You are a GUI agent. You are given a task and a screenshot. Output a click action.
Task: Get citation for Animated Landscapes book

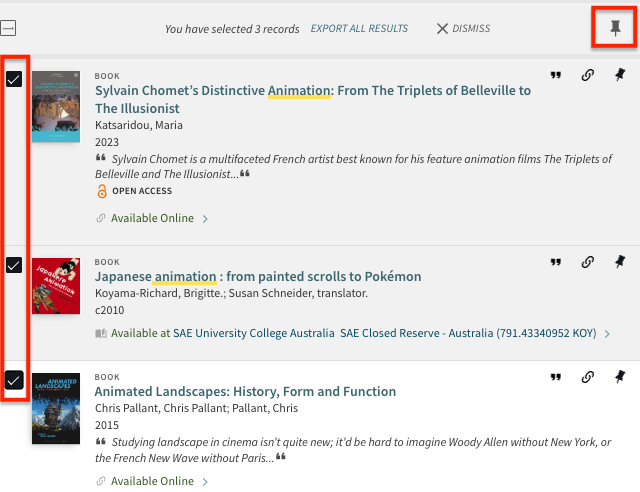click(x=556, y=377)
